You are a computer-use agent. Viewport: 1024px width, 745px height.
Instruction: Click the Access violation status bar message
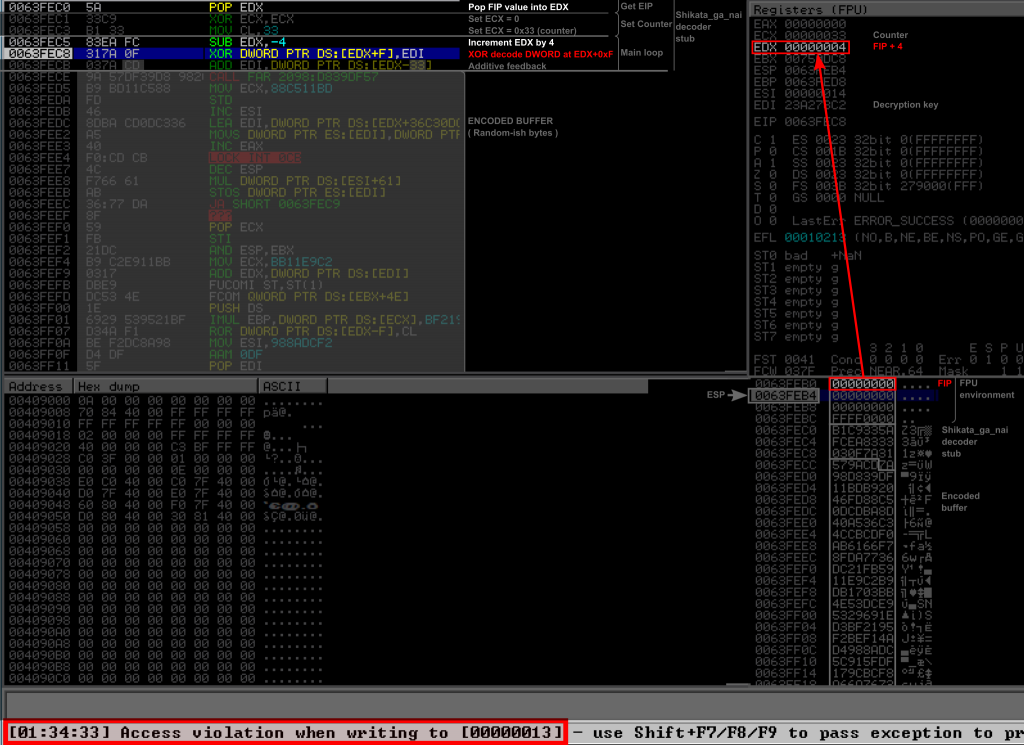pos(285,733)
